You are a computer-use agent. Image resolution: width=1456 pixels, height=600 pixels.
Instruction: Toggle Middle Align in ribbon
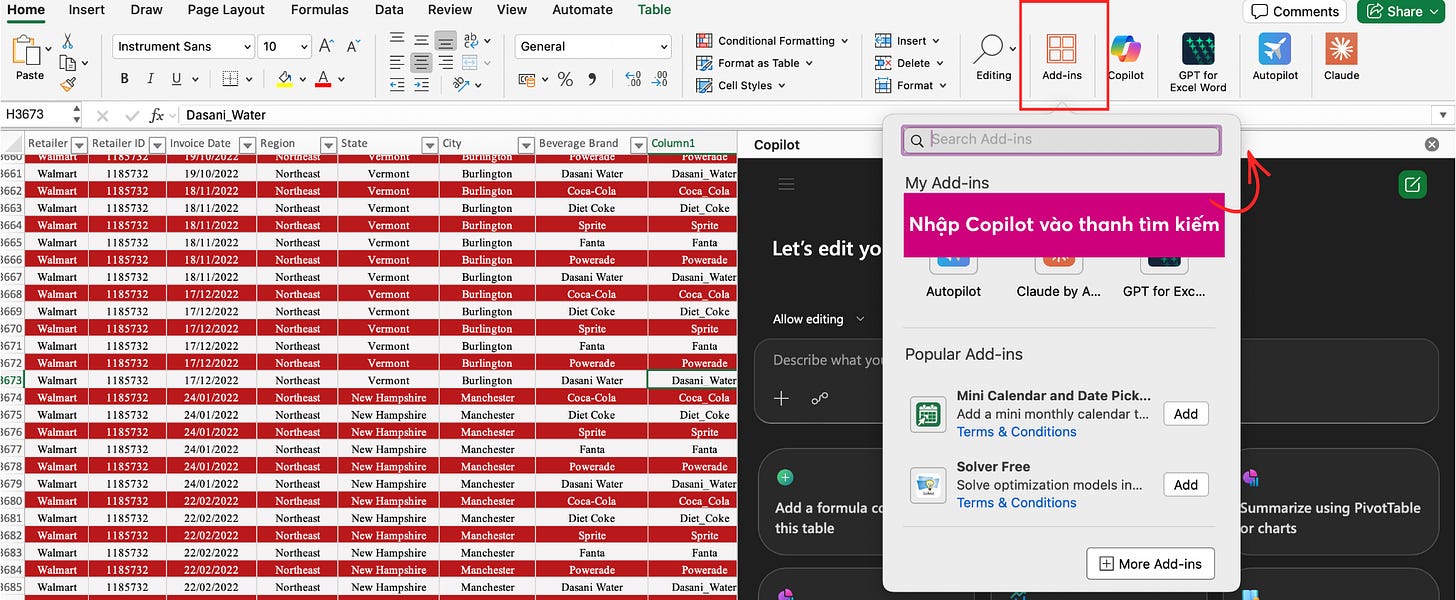[421, 41]
